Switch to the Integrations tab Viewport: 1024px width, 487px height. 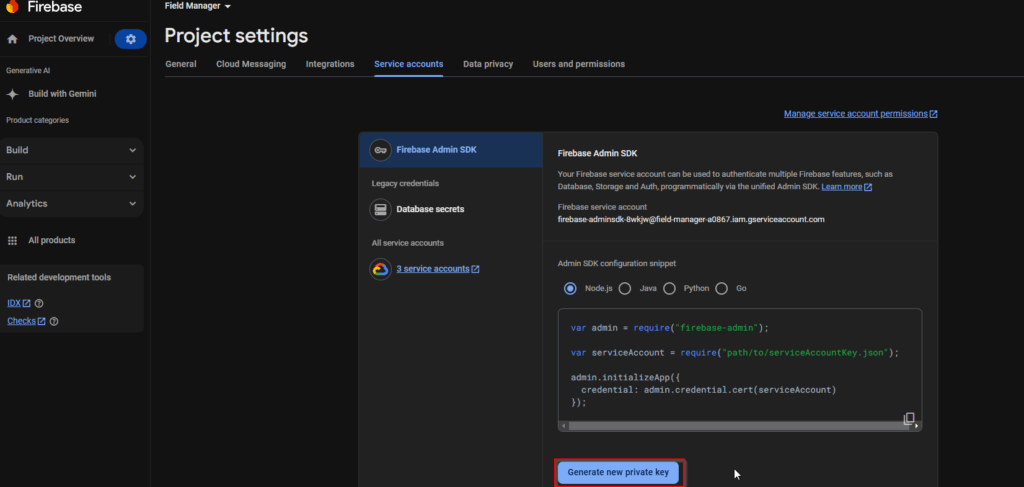330,64
